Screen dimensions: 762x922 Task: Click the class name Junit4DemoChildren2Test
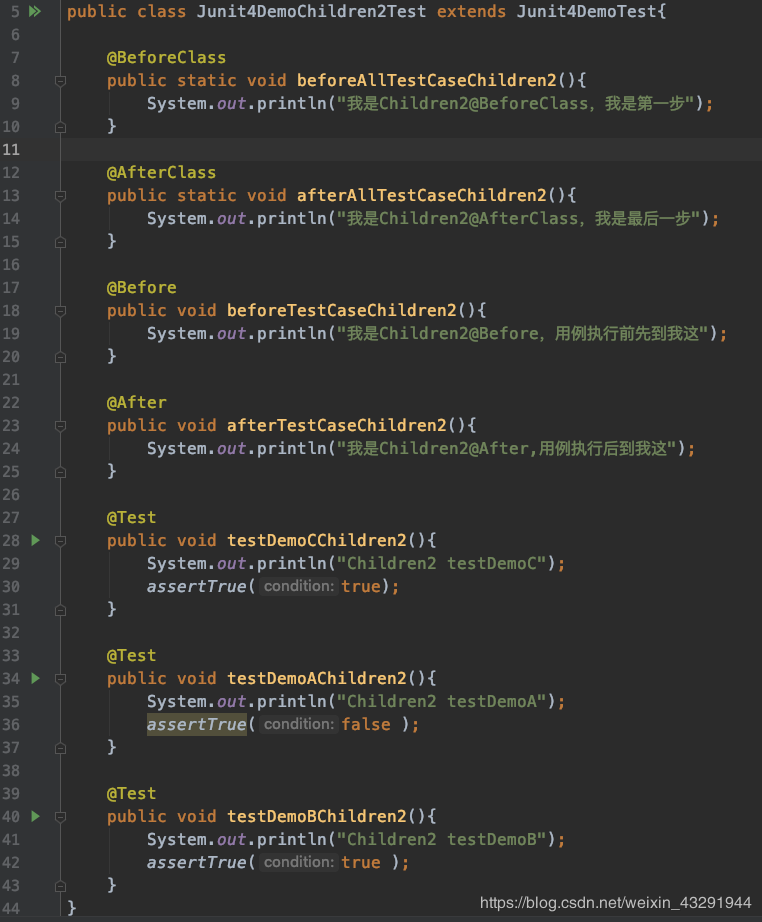coord(311,11)
